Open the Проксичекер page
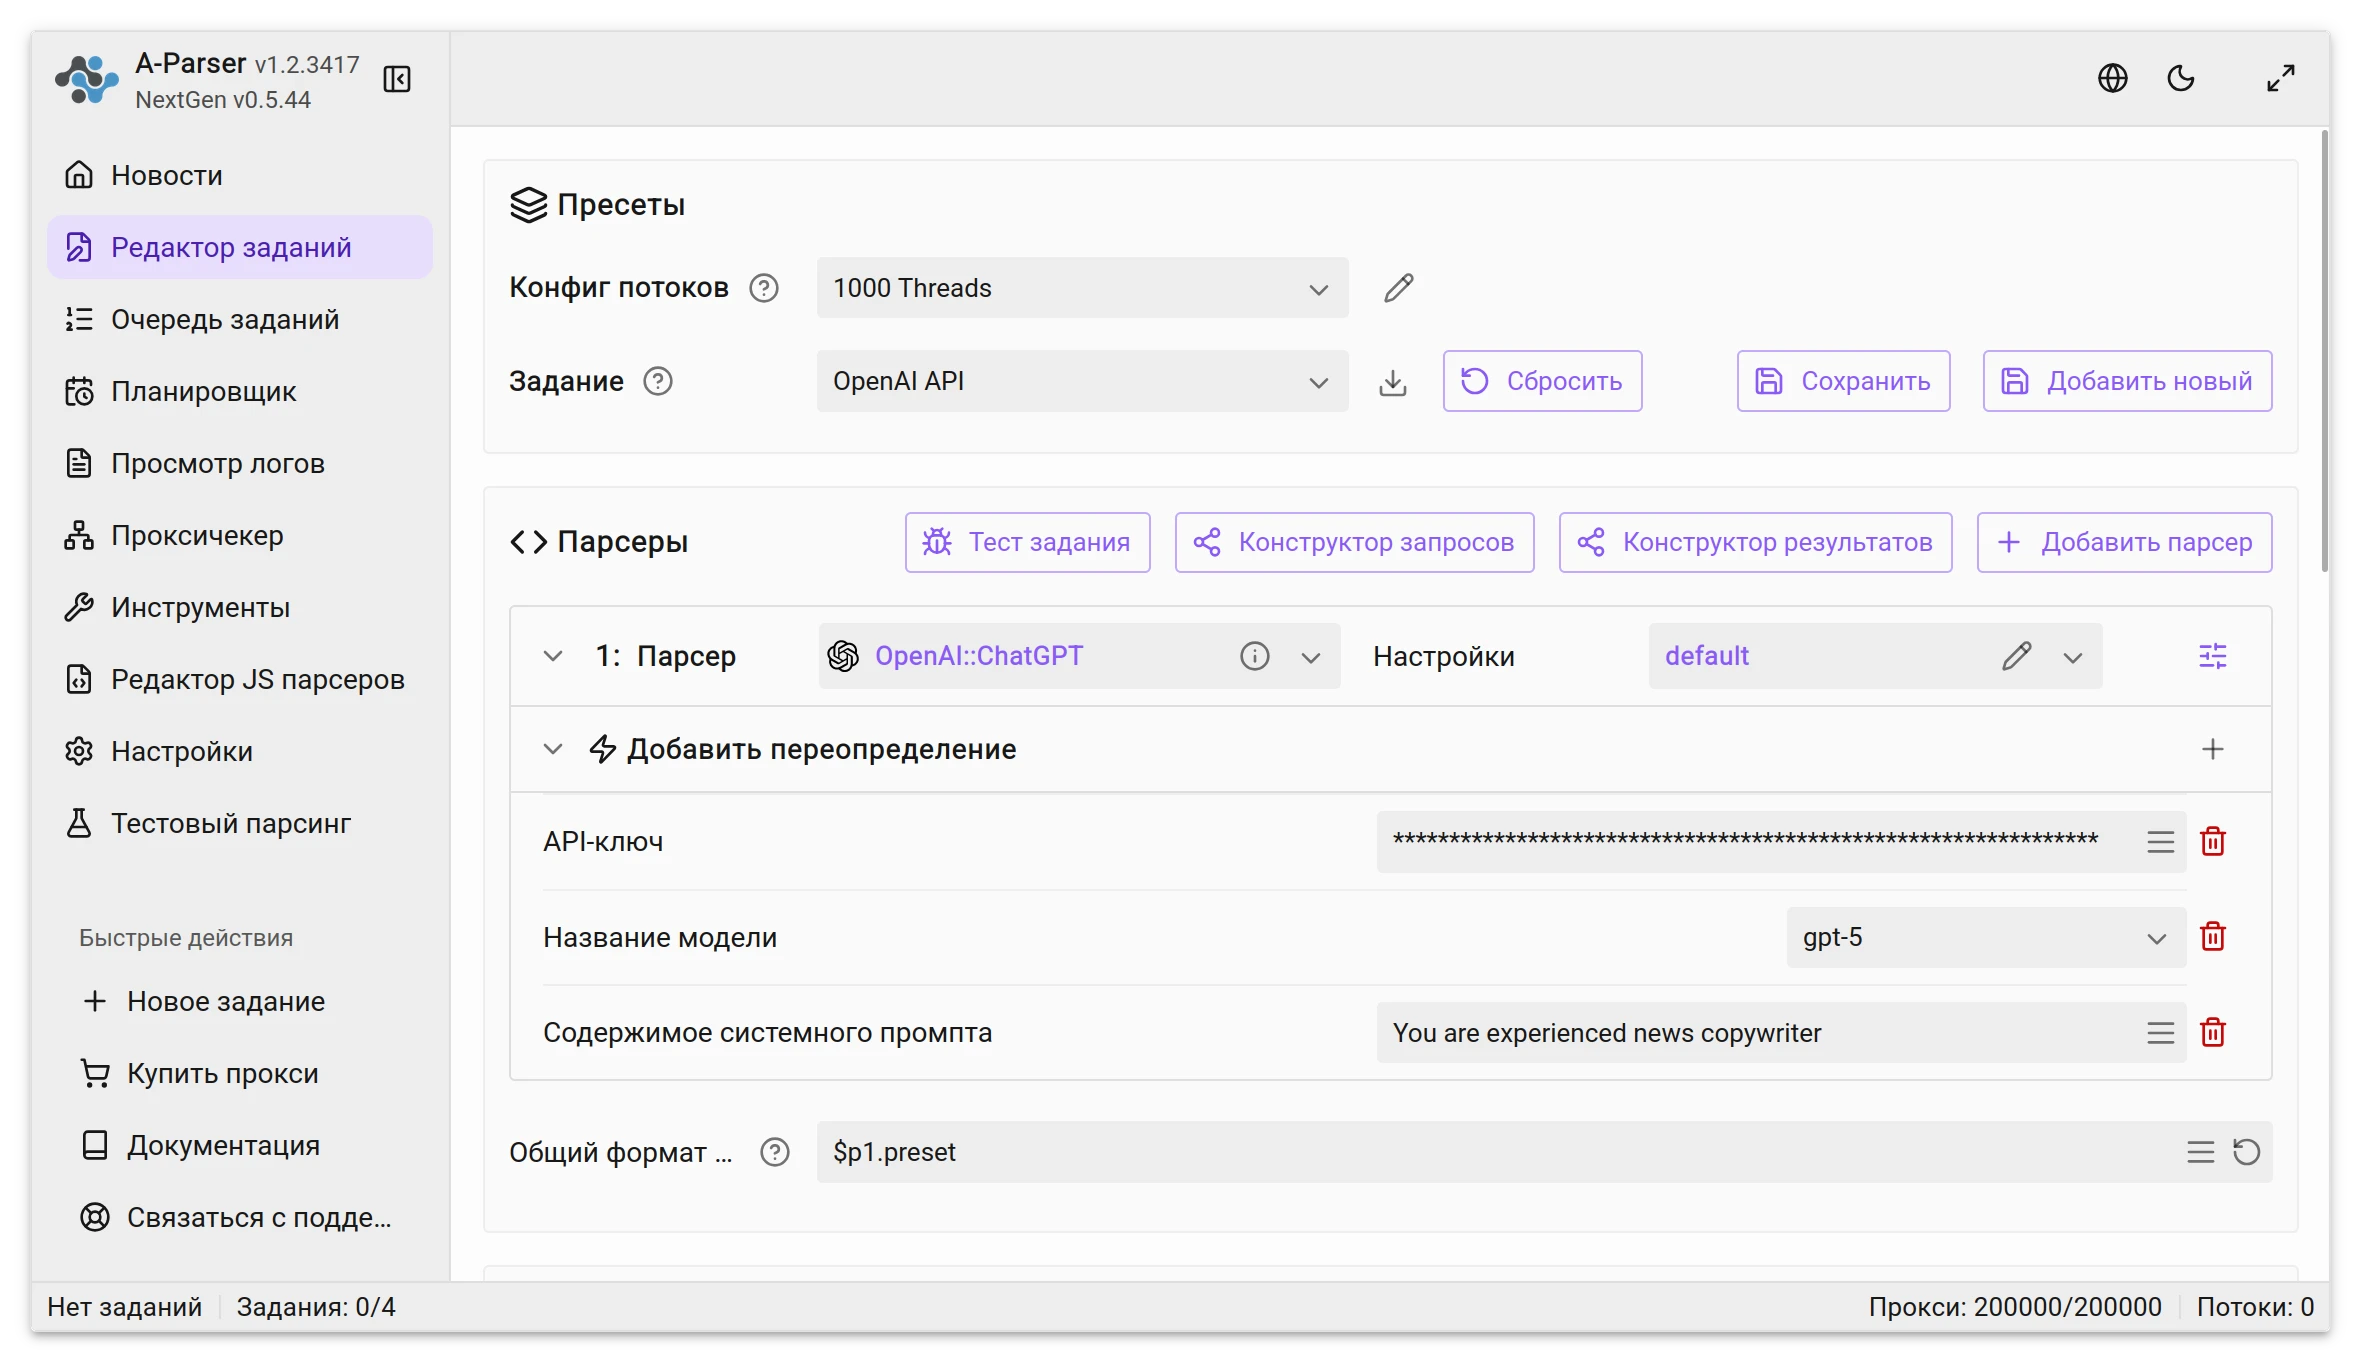The height and width of the screenshot is (1362, 2361). tap(240, 535)
